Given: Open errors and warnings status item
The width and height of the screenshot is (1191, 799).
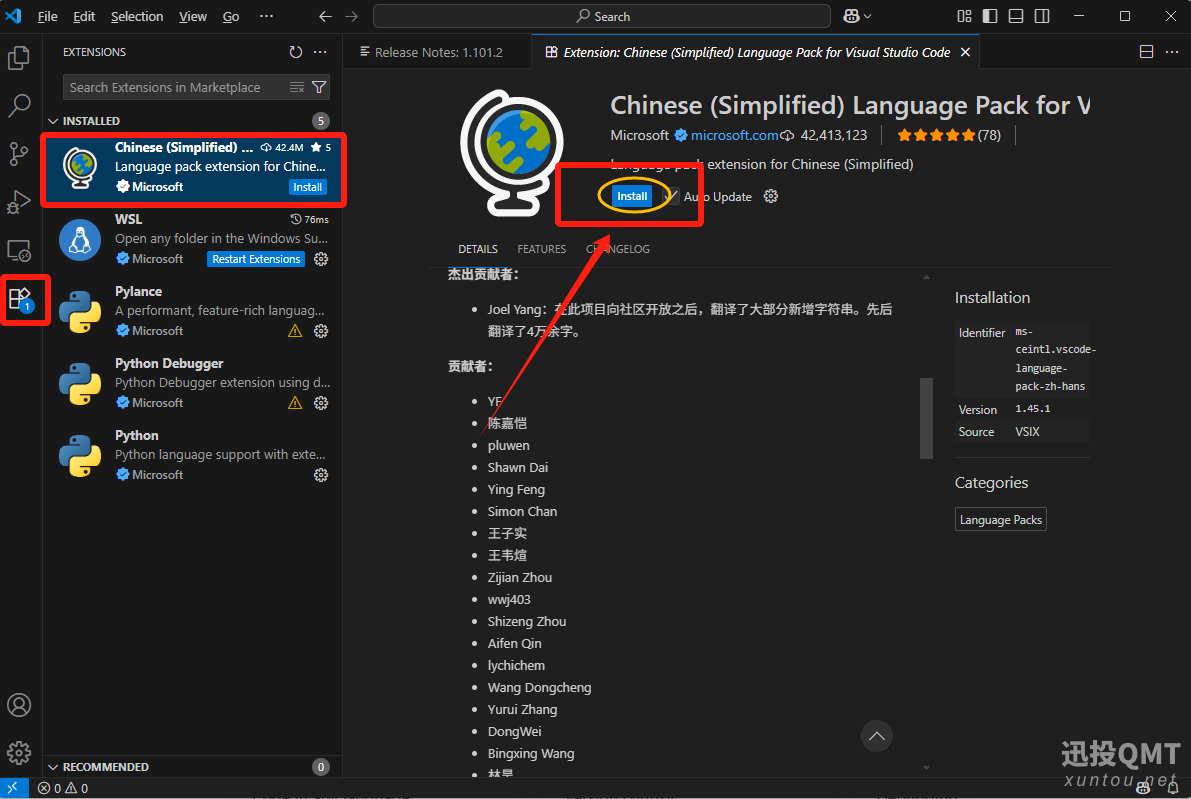Looking at the screenshot, I should pyautogui.click(x=63, y=788).
